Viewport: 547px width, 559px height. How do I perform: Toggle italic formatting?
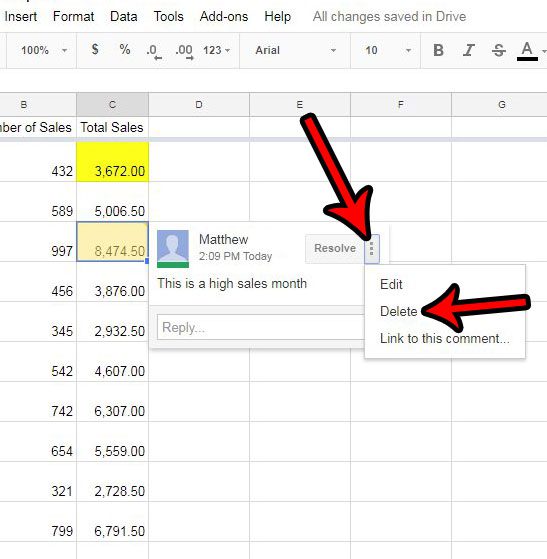coord(469,50)
